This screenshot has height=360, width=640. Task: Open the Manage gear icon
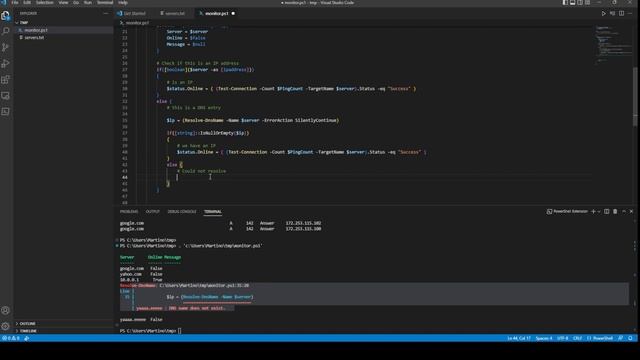(5, 326)
